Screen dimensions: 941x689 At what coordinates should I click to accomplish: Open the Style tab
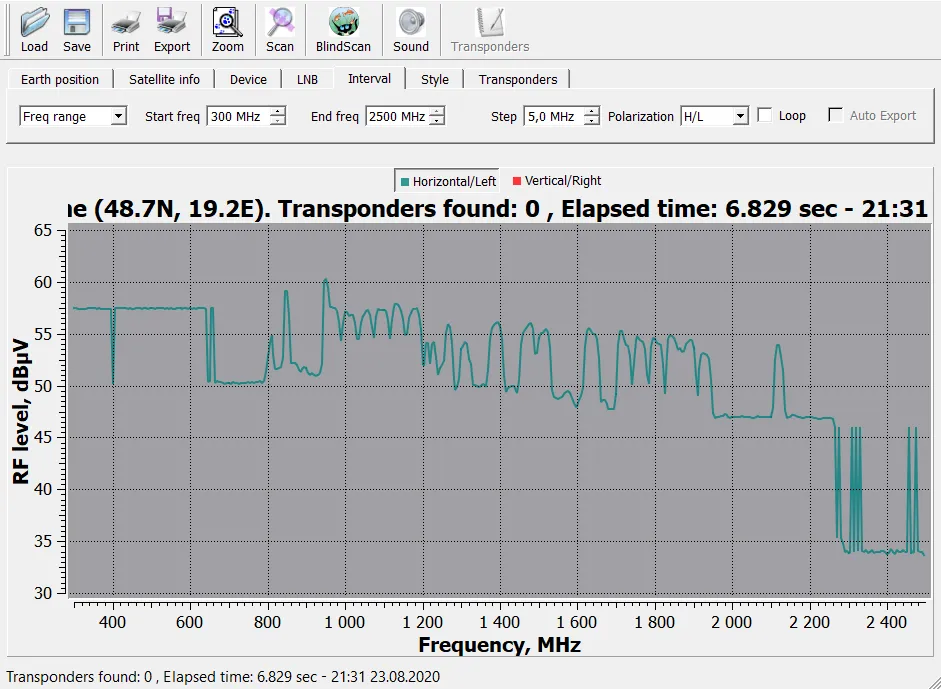(x=434, y=80)
